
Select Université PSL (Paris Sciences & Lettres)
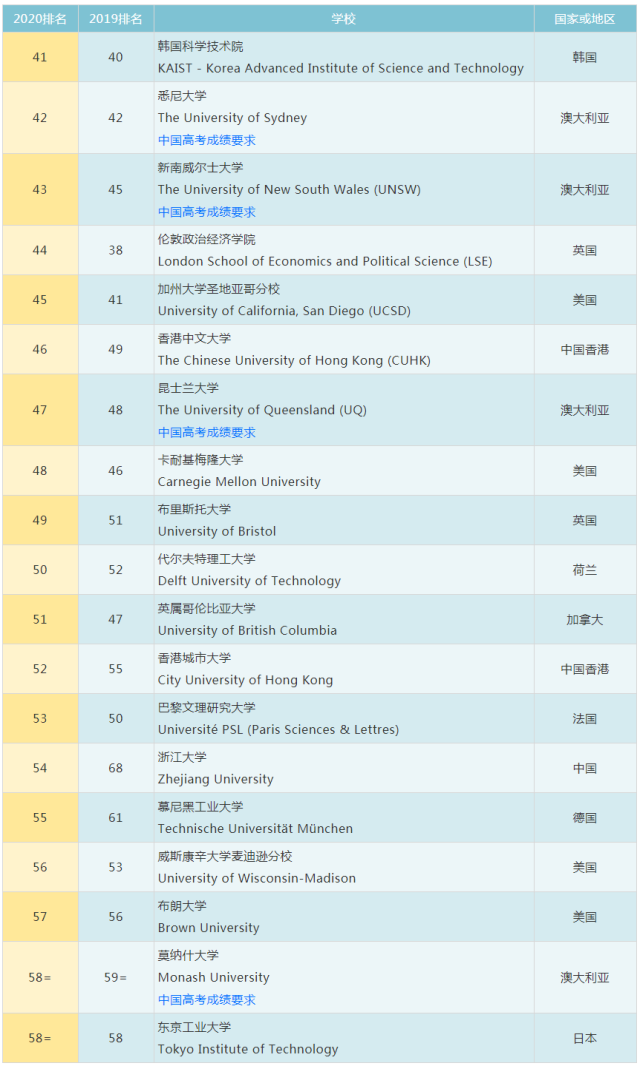279,730
